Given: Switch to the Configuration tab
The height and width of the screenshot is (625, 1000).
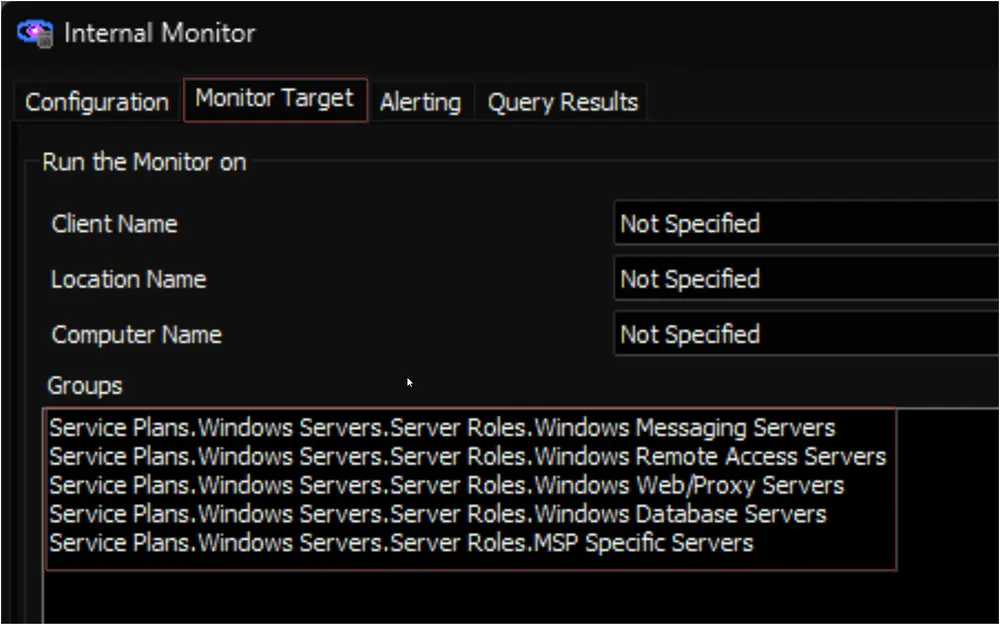Looking at the screenshot, I should 97,102.
